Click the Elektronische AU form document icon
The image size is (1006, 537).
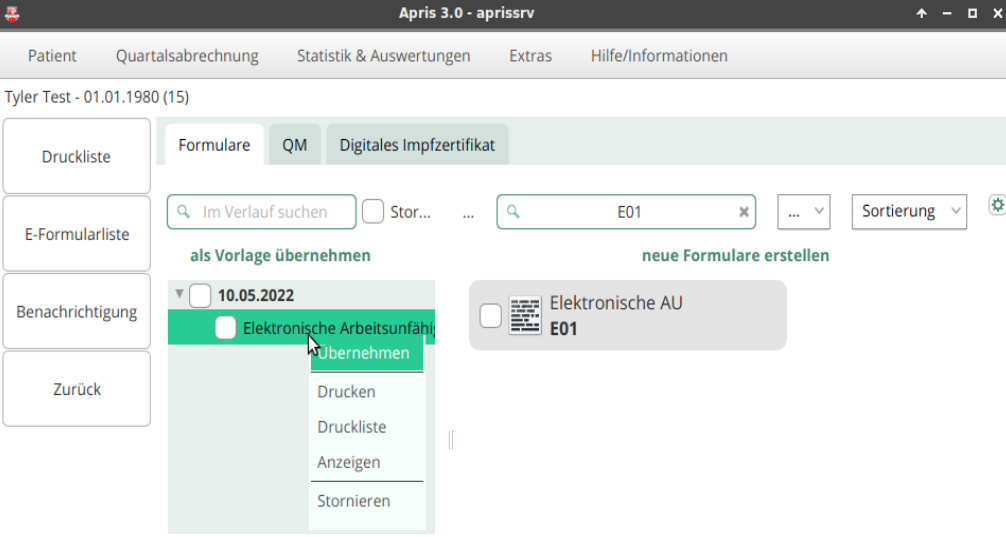[x=525, y=315]
